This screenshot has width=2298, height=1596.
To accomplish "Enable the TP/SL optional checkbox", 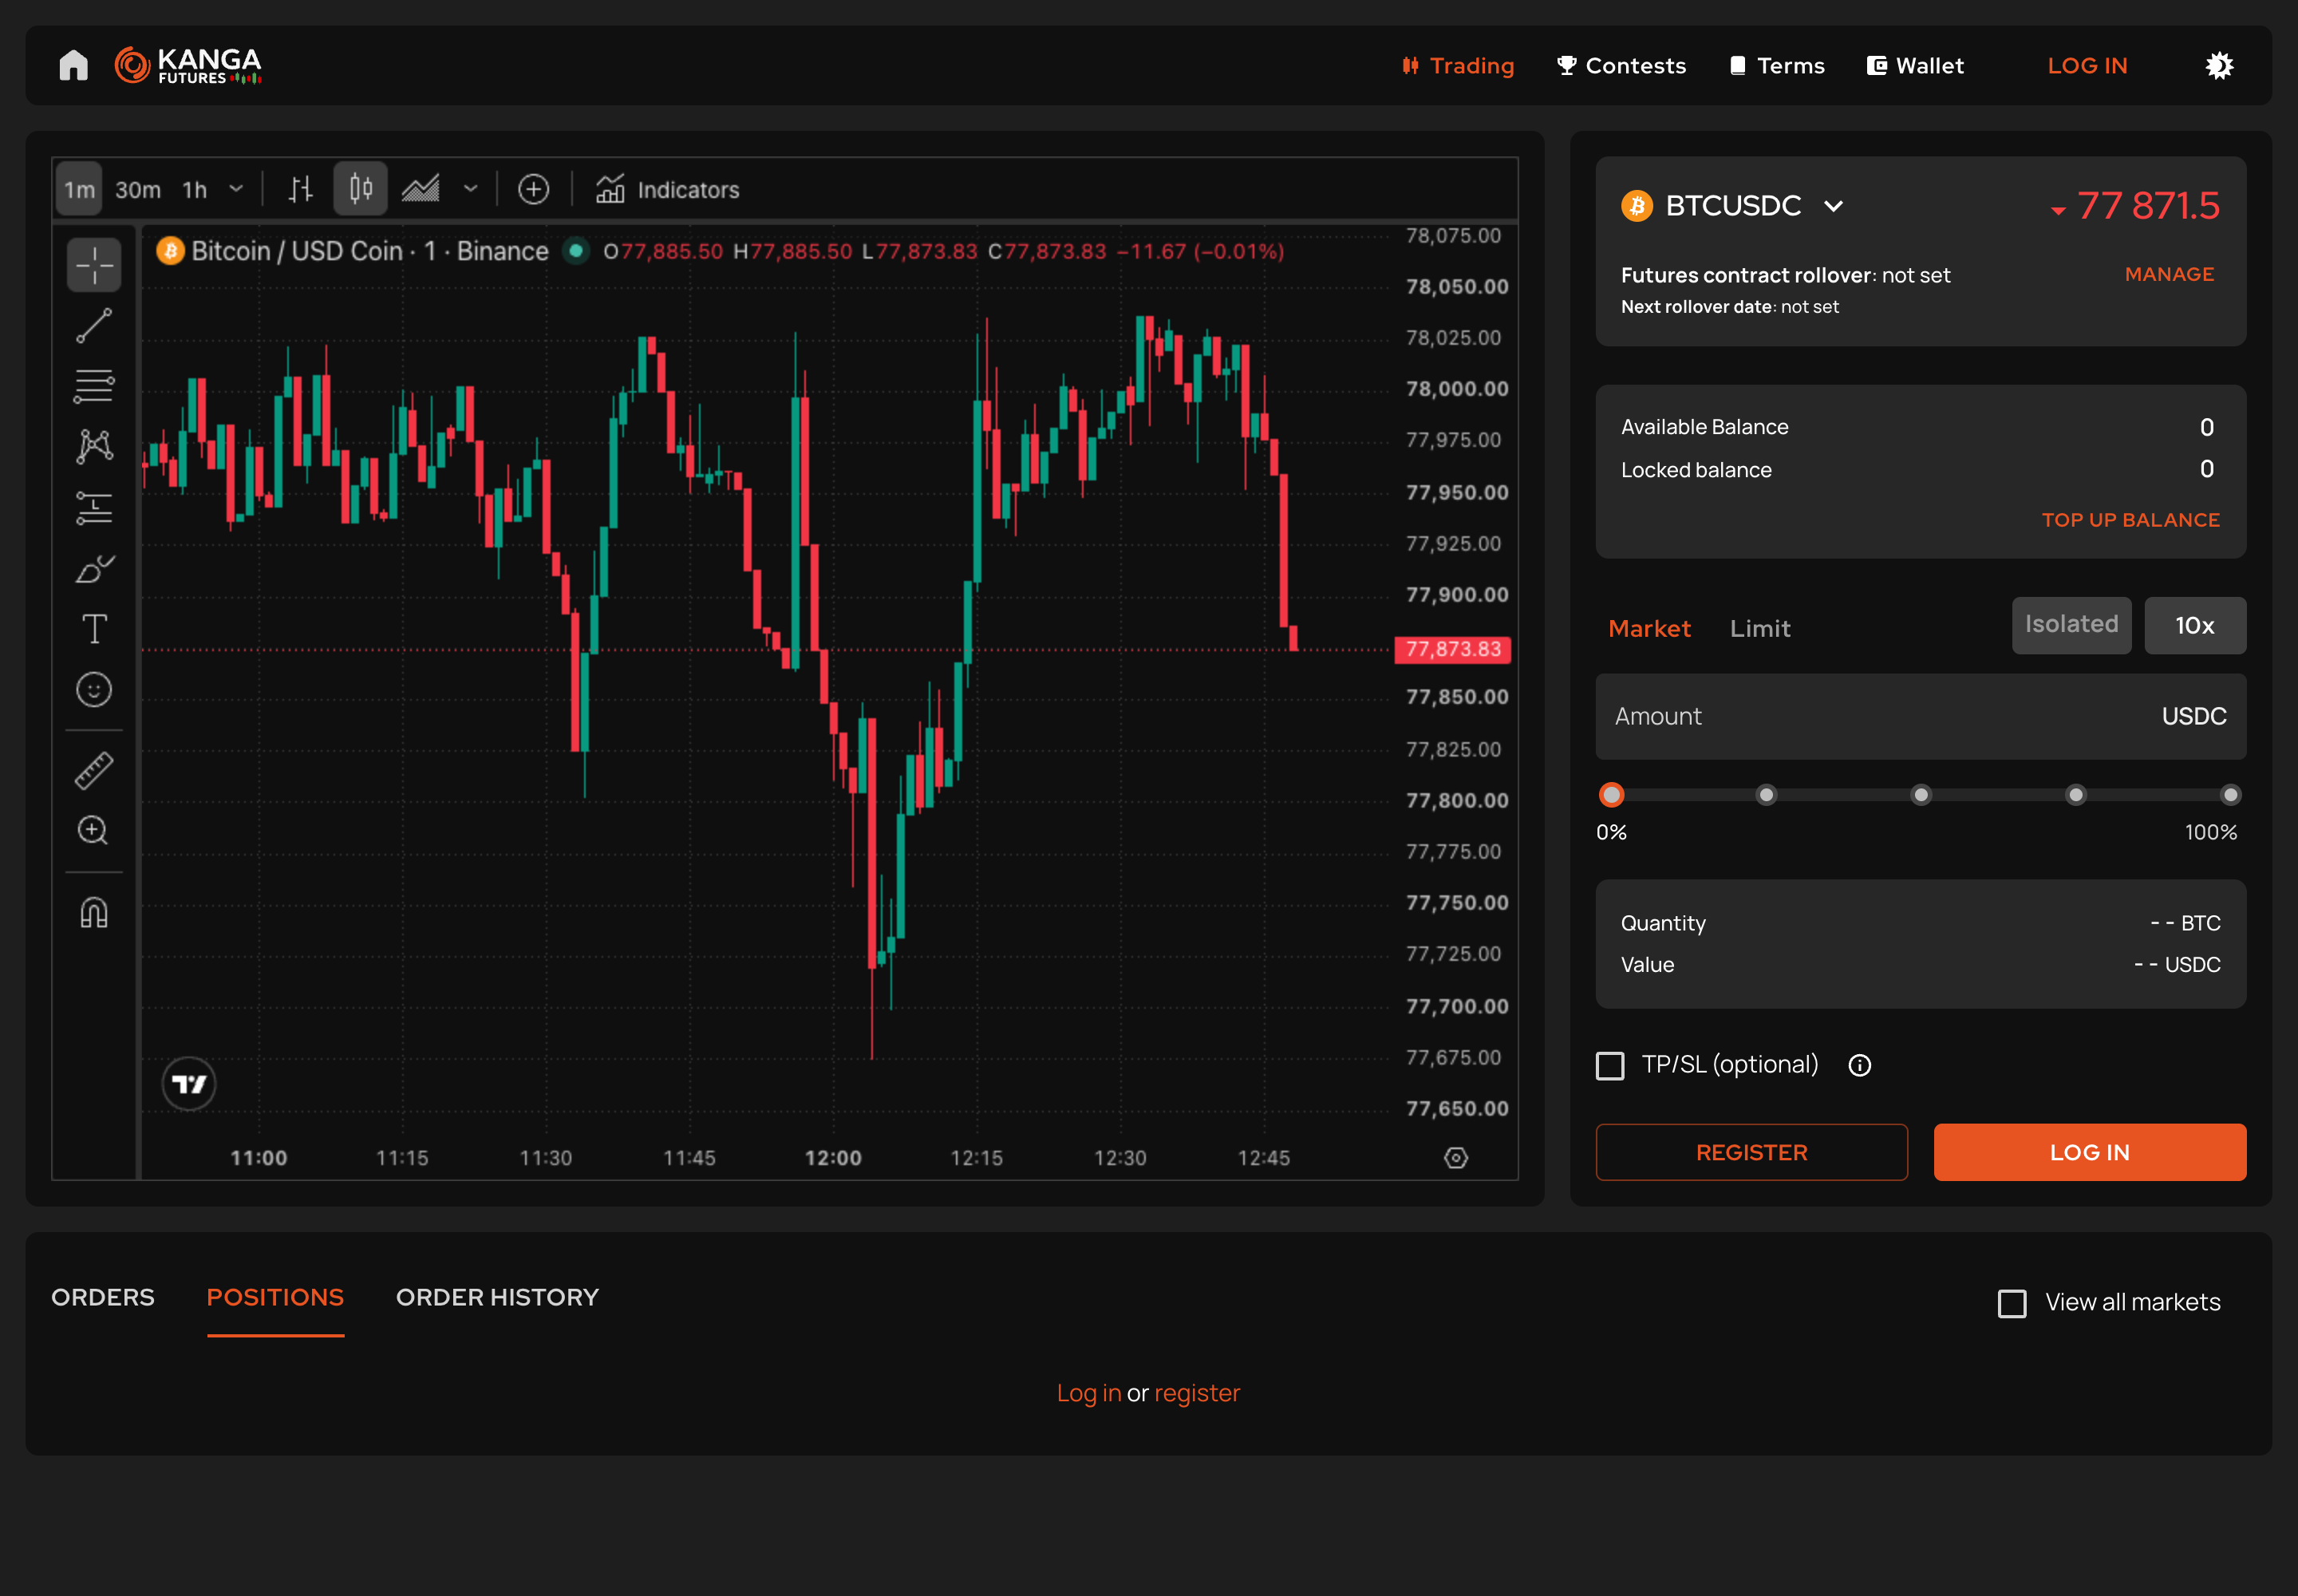I will [1610, 1066].
